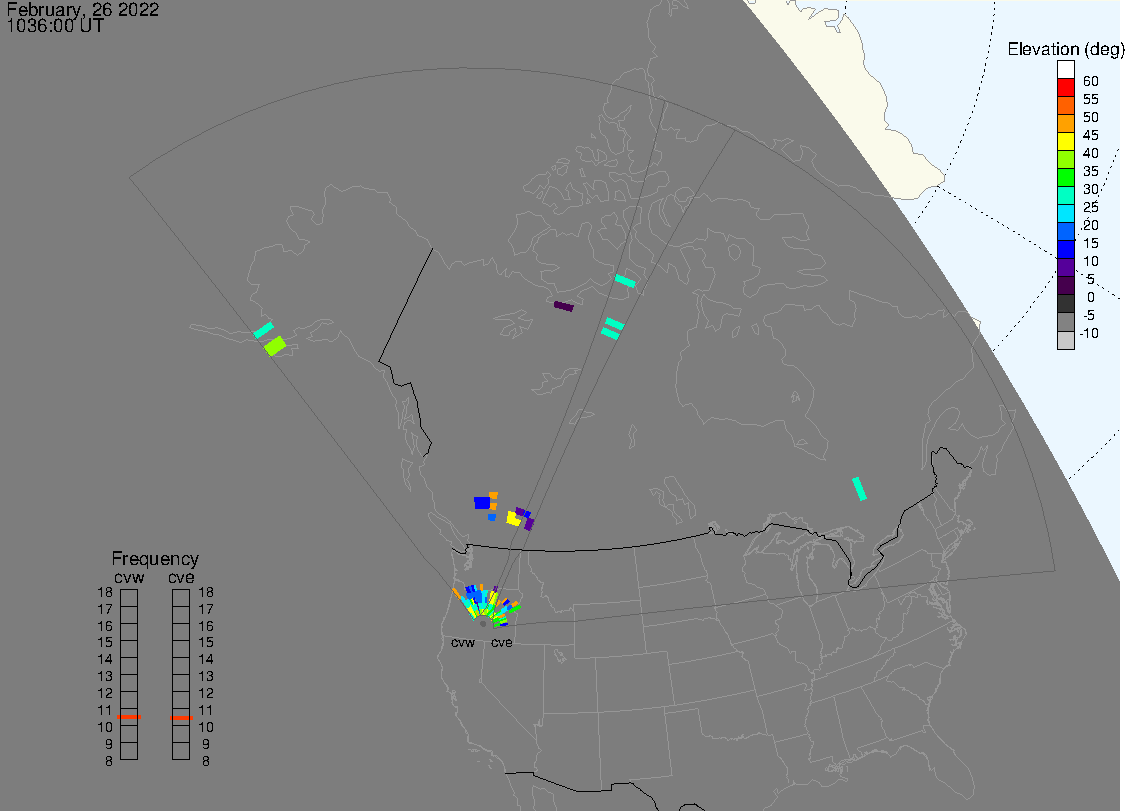This screenshot has height=811, width=1125.
Task: Click the "cve" radar site label on map
Action: click(502, 642)
